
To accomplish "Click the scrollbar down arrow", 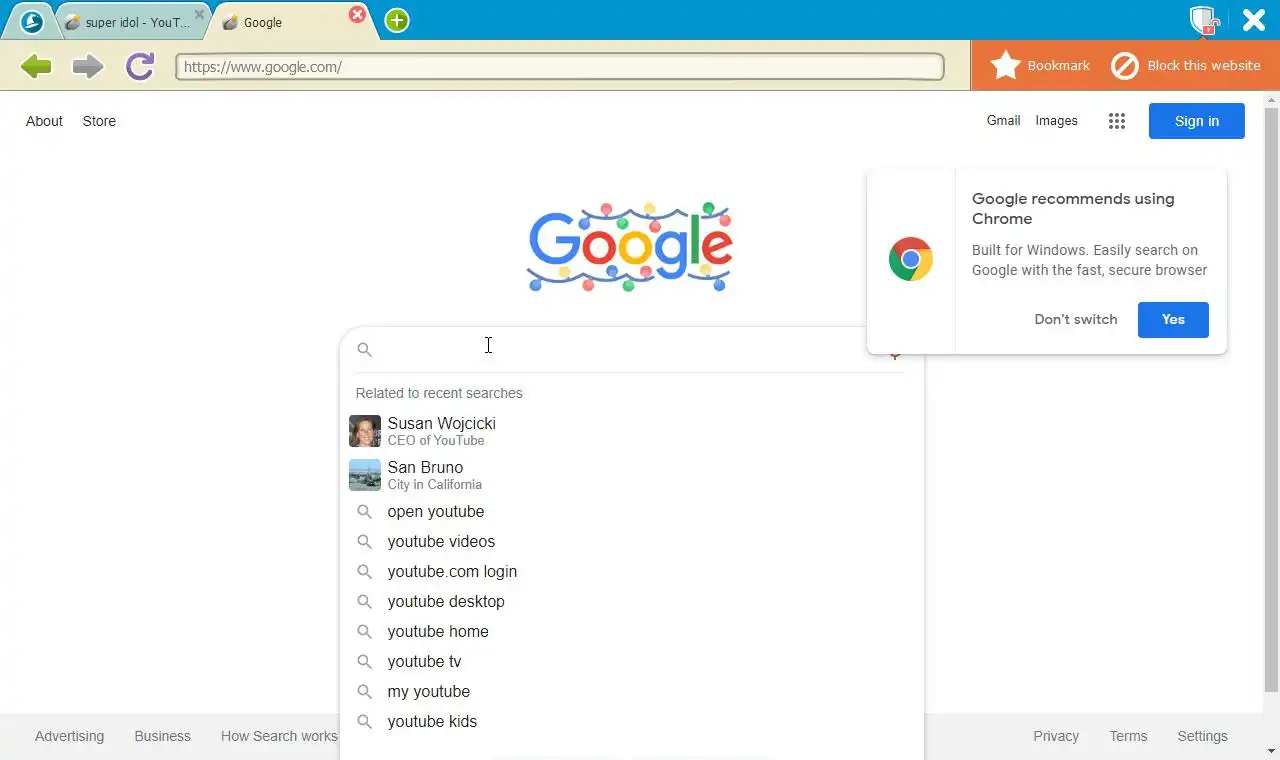I will (x=1272, y=751).
